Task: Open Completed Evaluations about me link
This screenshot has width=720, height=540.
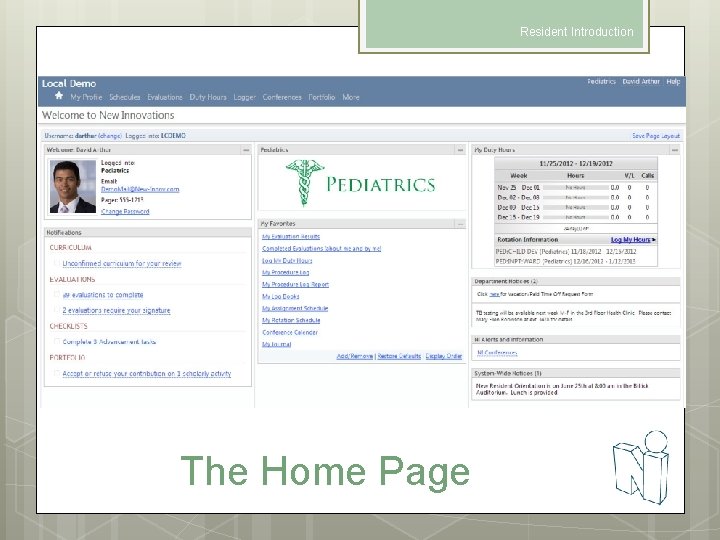Action: tap(321, 248)
